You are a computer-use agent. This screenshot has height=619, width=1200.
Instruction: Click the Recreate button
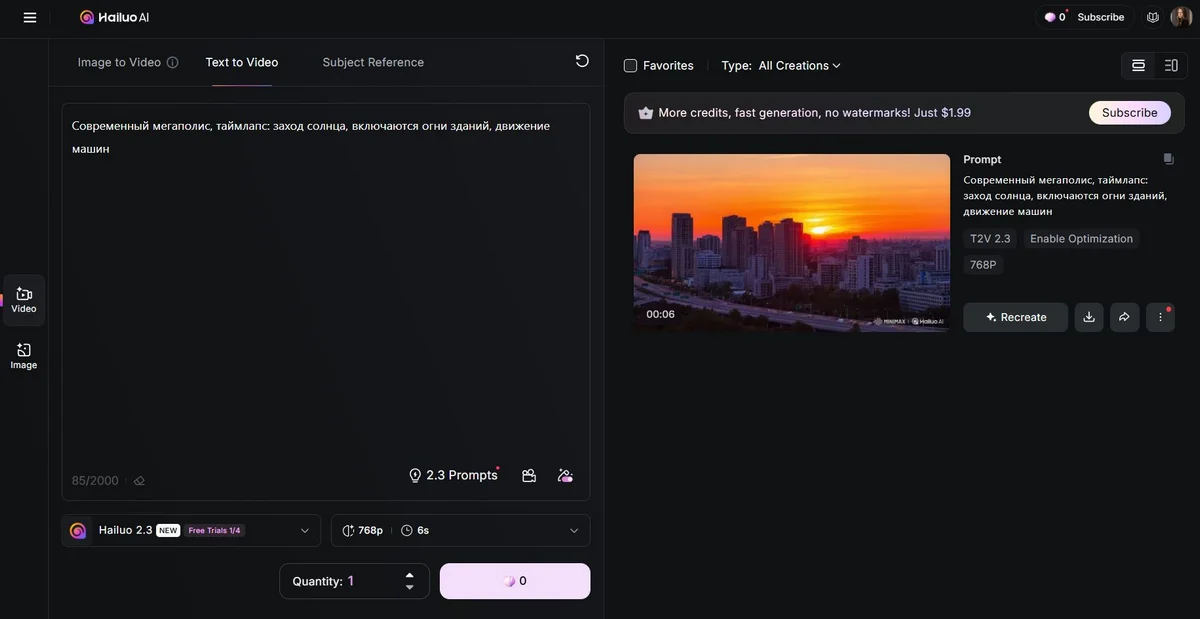pyautogui.click(x=1015, y=317)
